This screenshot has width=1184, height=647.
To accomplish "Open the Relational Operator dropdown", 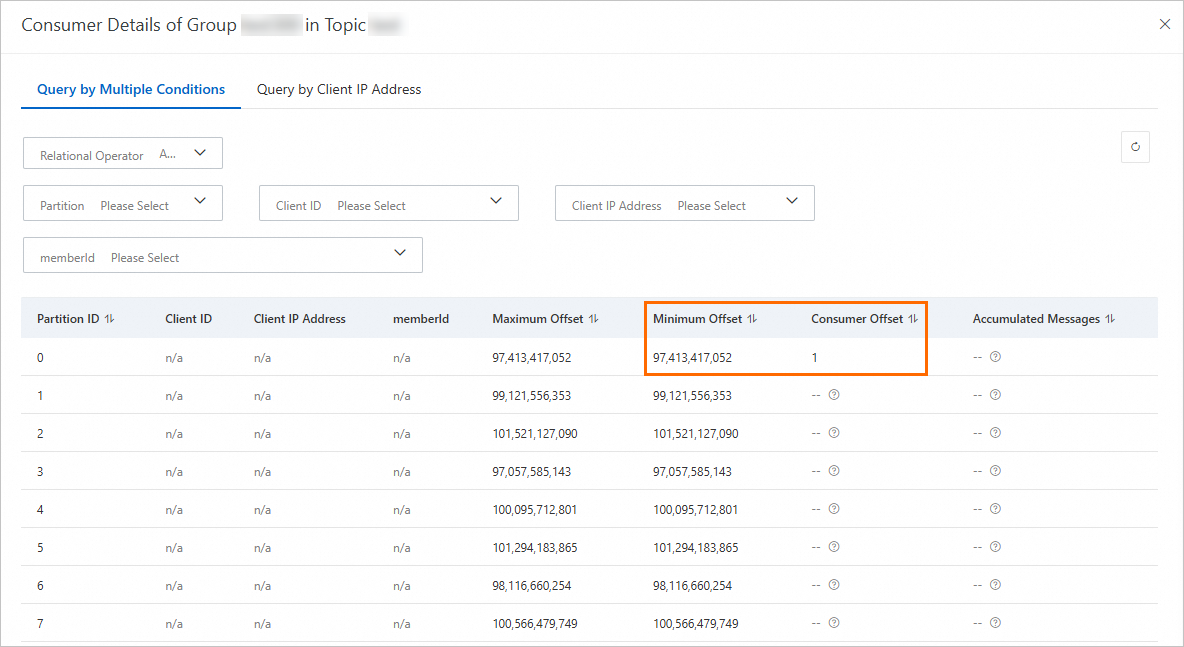I will (123, 153).
